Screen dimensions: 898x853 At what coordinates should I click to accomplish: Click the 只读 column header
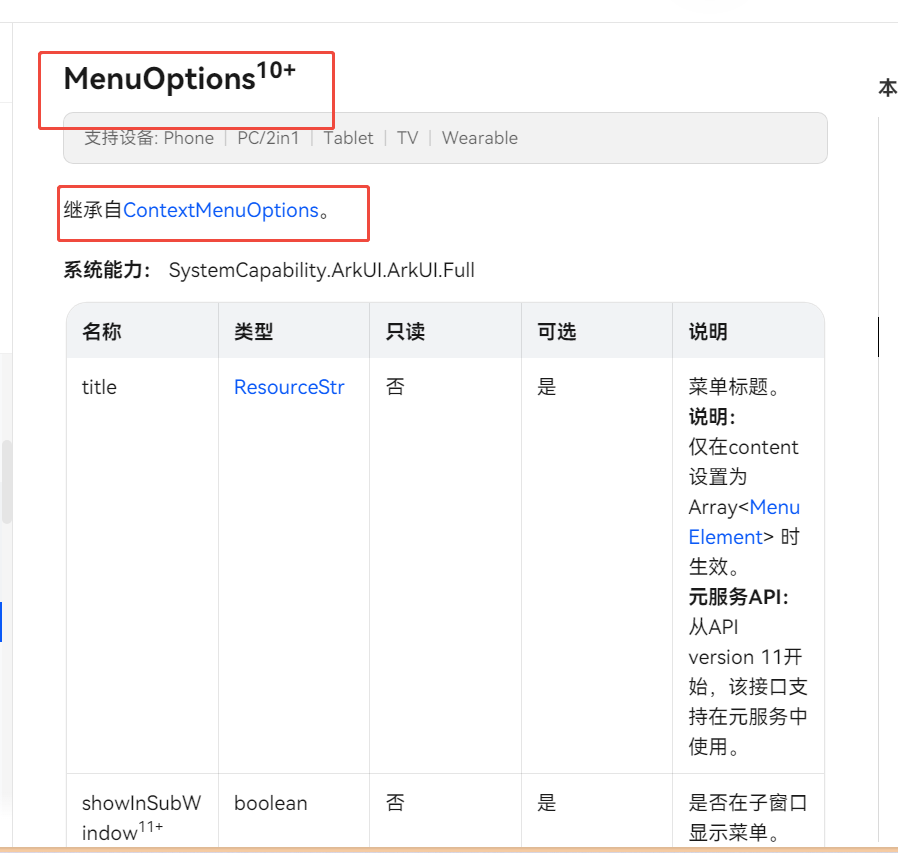[405, 332]
